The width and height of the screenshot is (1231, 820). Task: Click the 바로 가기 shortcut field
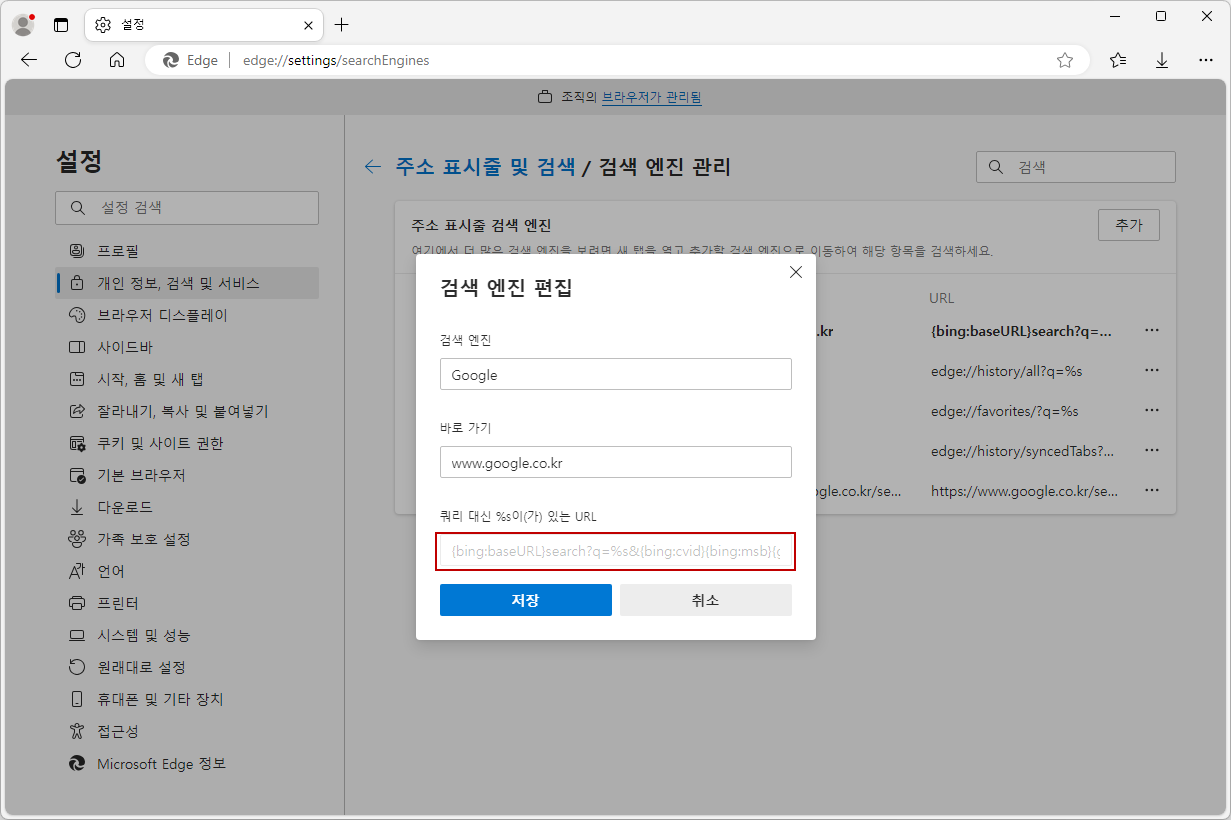coord(616,462)
